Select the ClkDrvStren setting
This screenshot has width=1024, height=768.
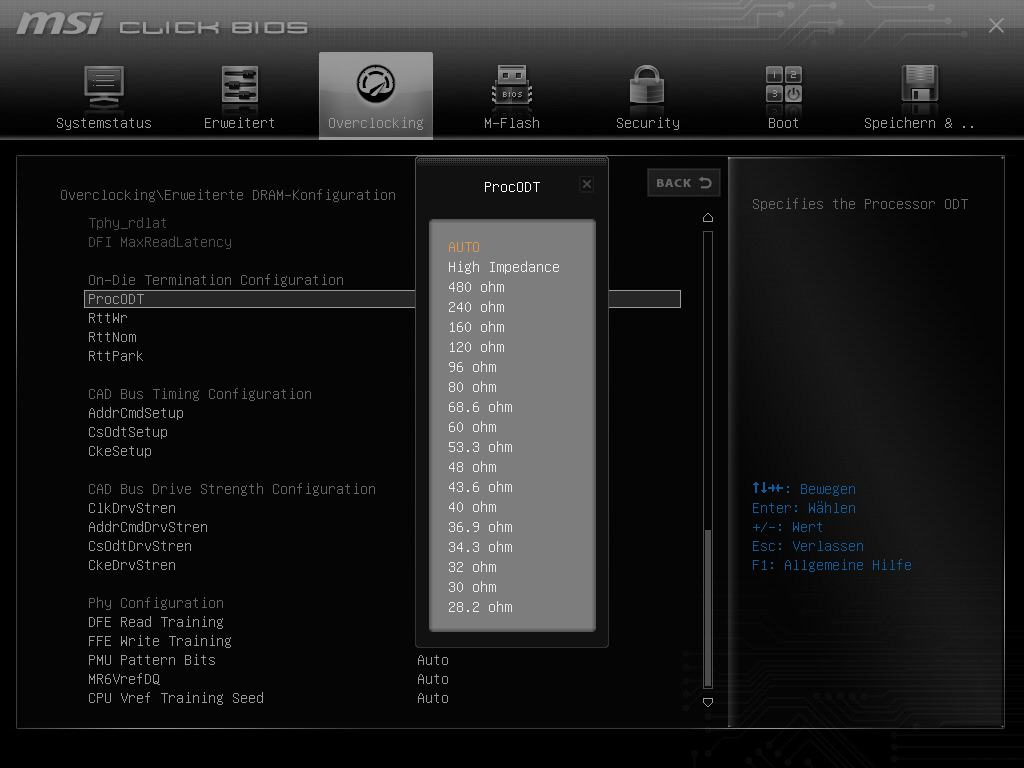pos(132,508)
